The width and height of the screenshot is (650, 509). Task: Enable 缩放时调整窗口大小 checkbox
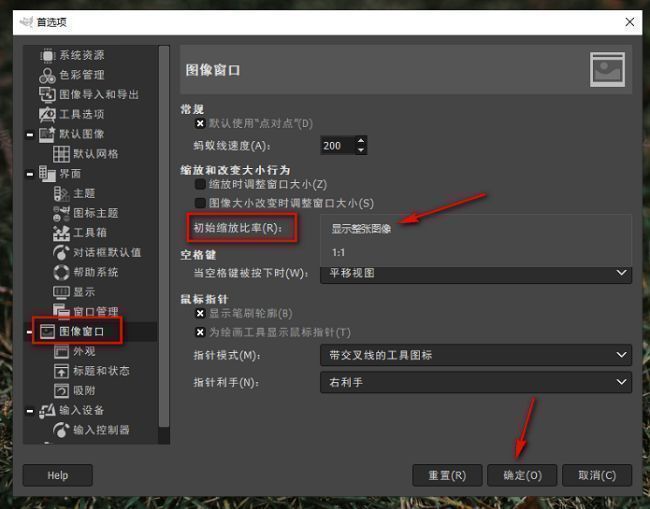click(200, 185)
